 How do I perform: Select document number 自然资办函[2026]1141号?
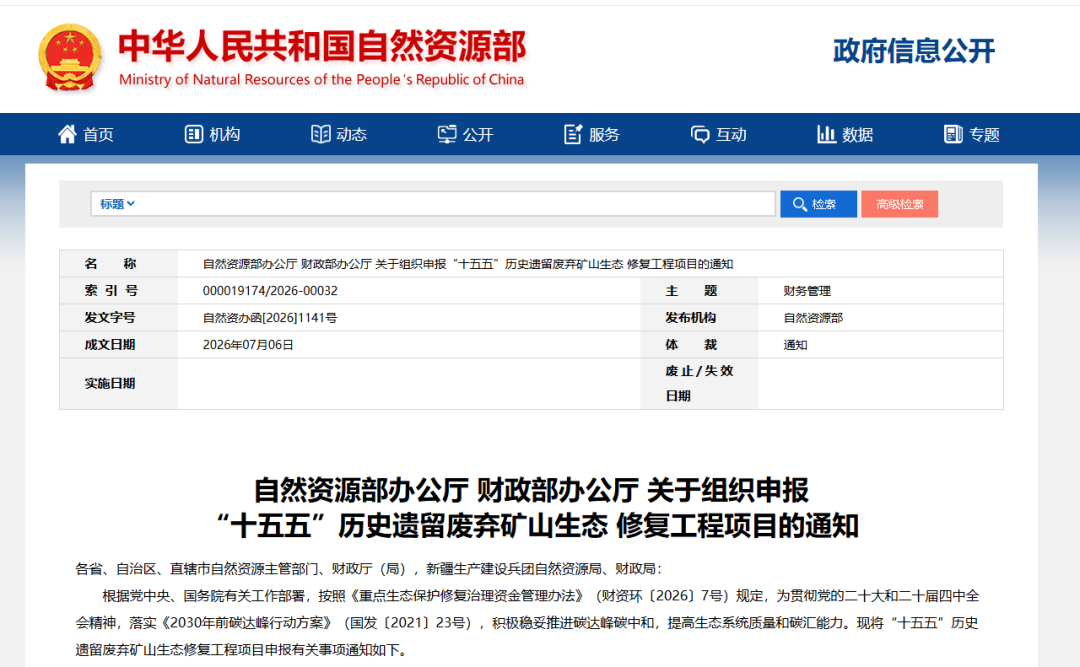270,318
